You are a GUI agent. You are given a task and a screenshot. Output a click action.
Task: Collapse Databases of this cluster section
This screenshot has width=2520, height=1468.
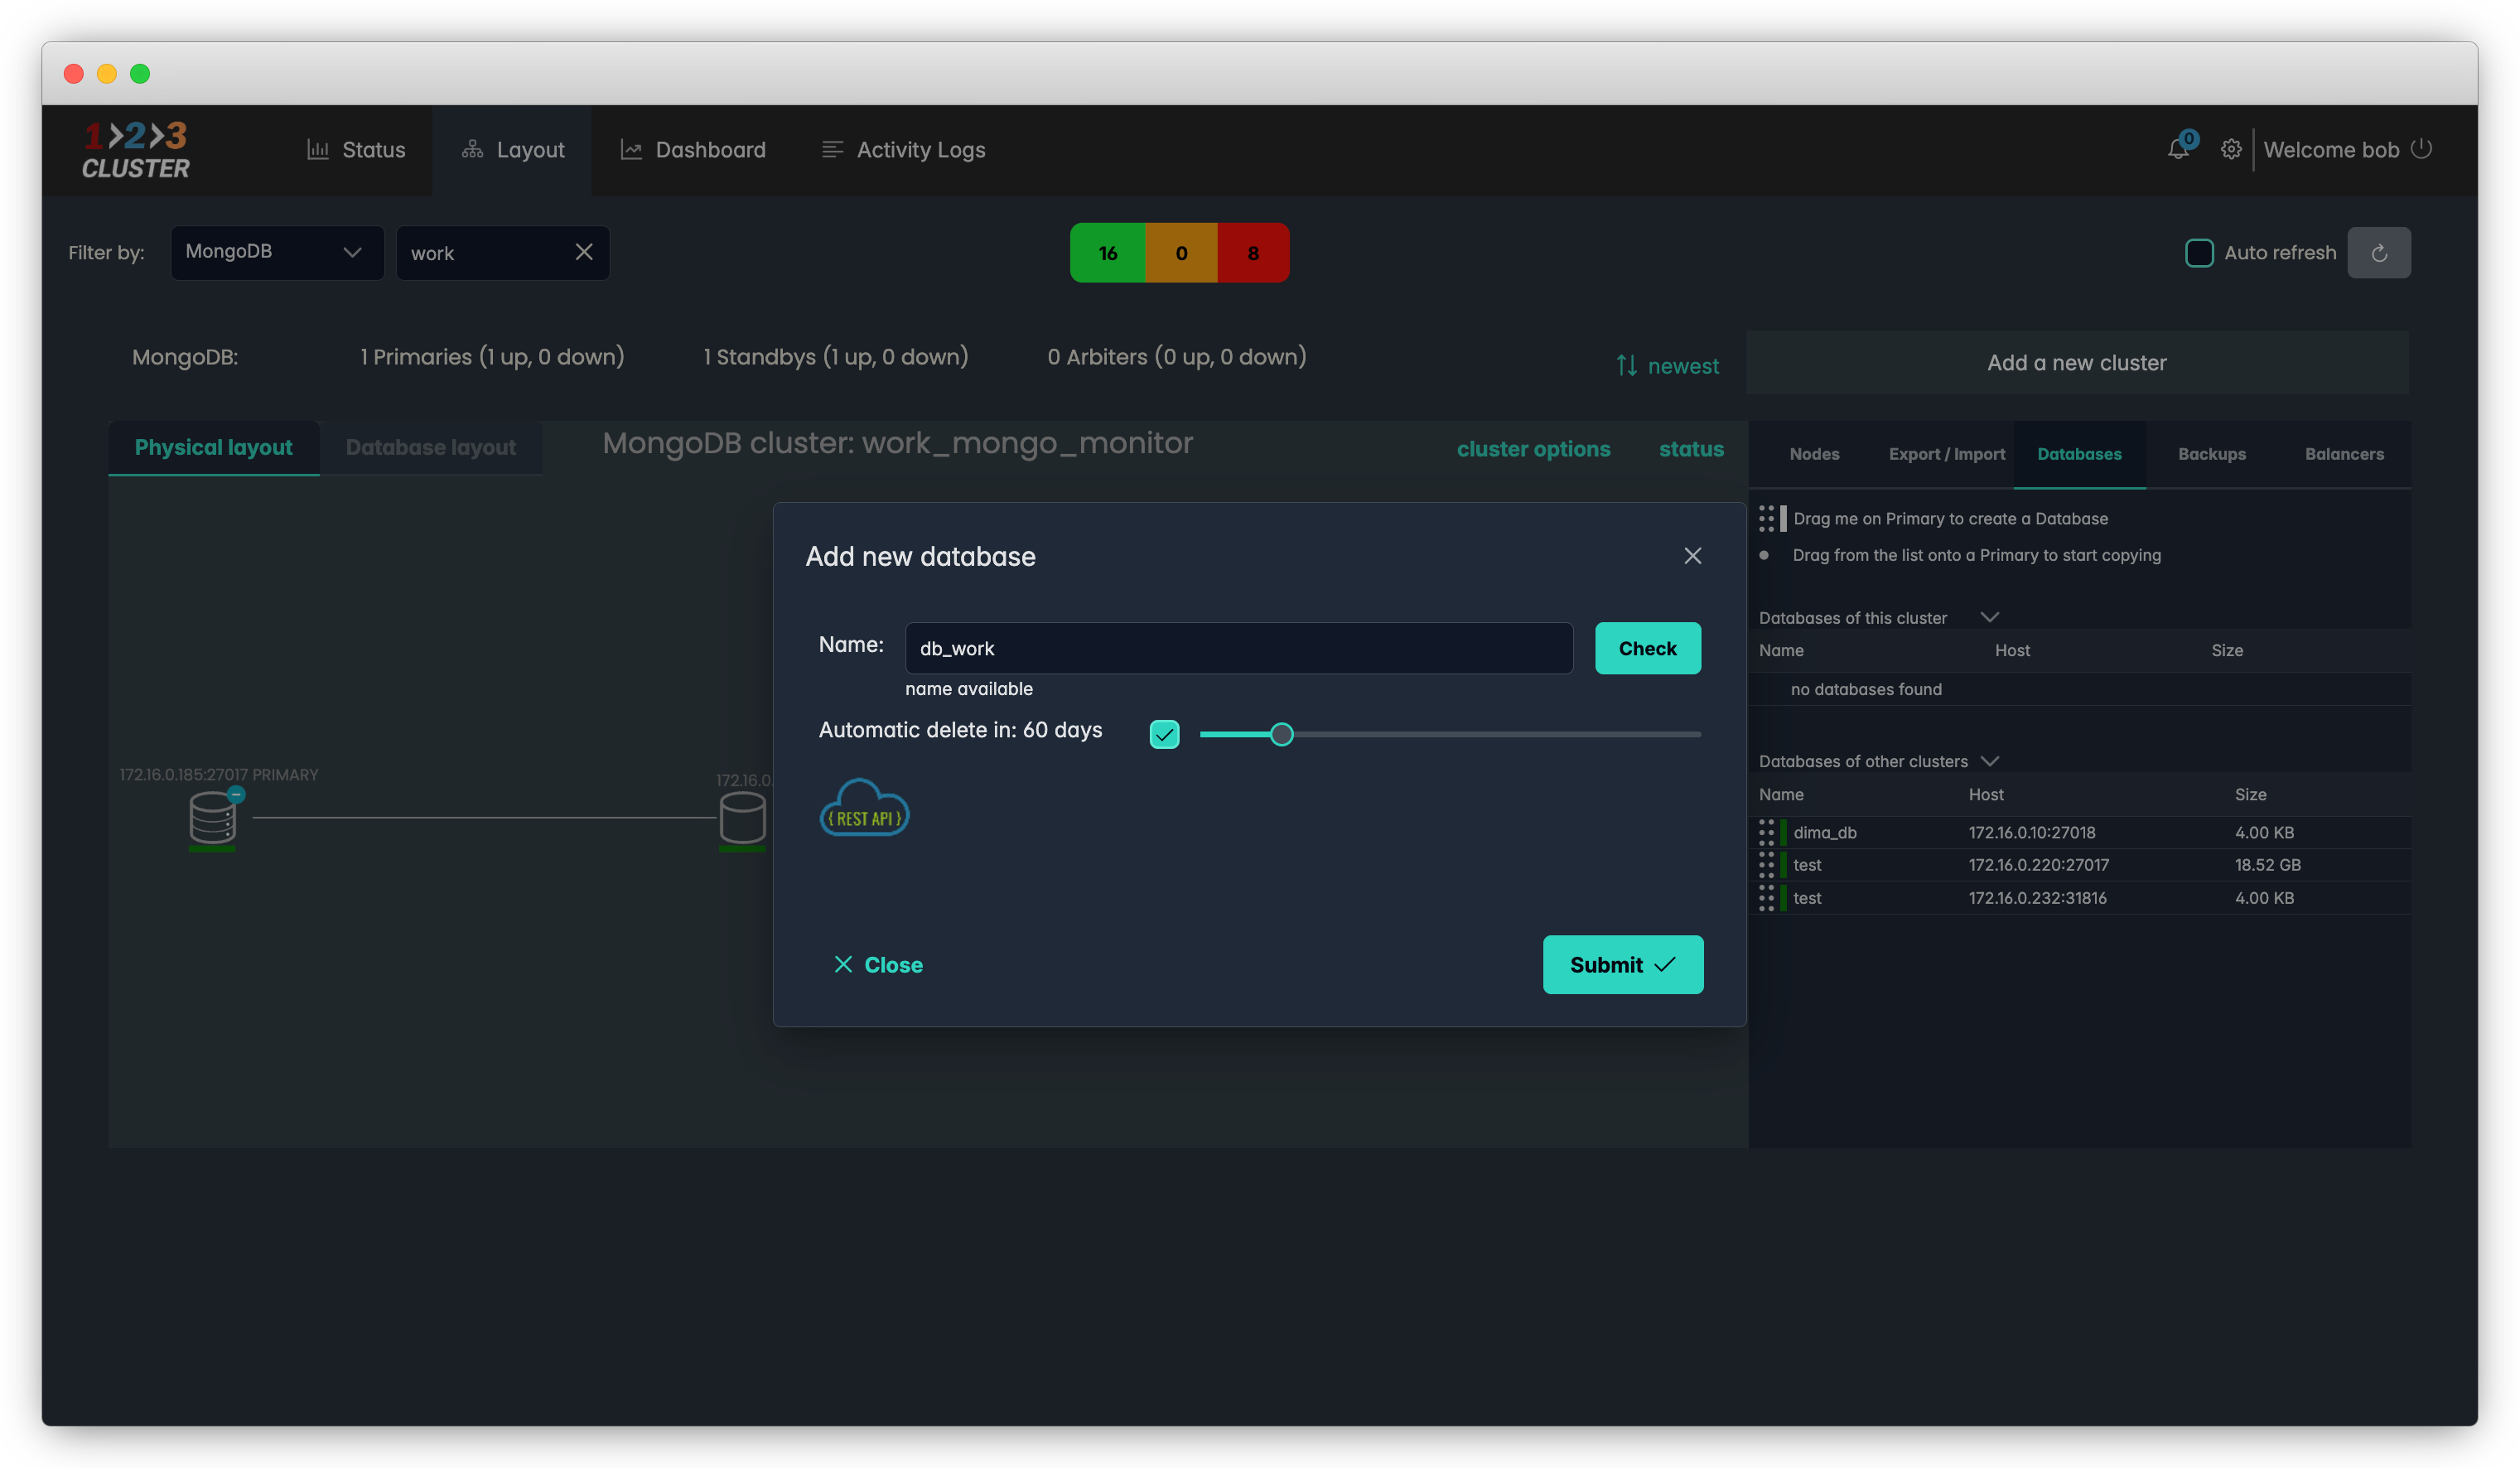tap(1989, 617)
